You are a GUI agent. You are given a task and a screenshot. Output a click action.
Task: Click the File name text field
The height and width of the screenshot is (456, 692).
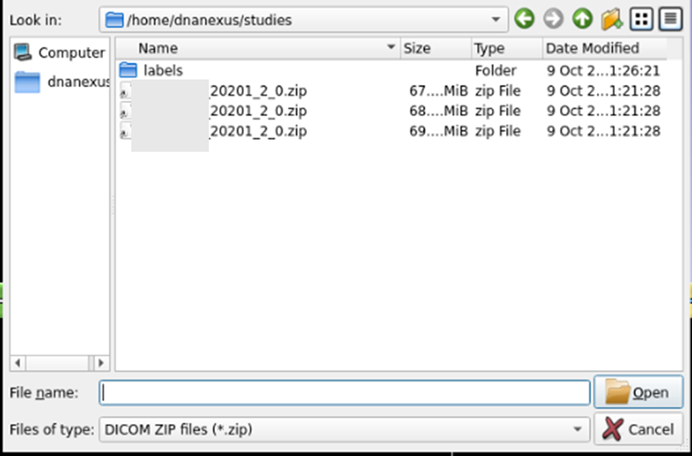tap(345, 393)
